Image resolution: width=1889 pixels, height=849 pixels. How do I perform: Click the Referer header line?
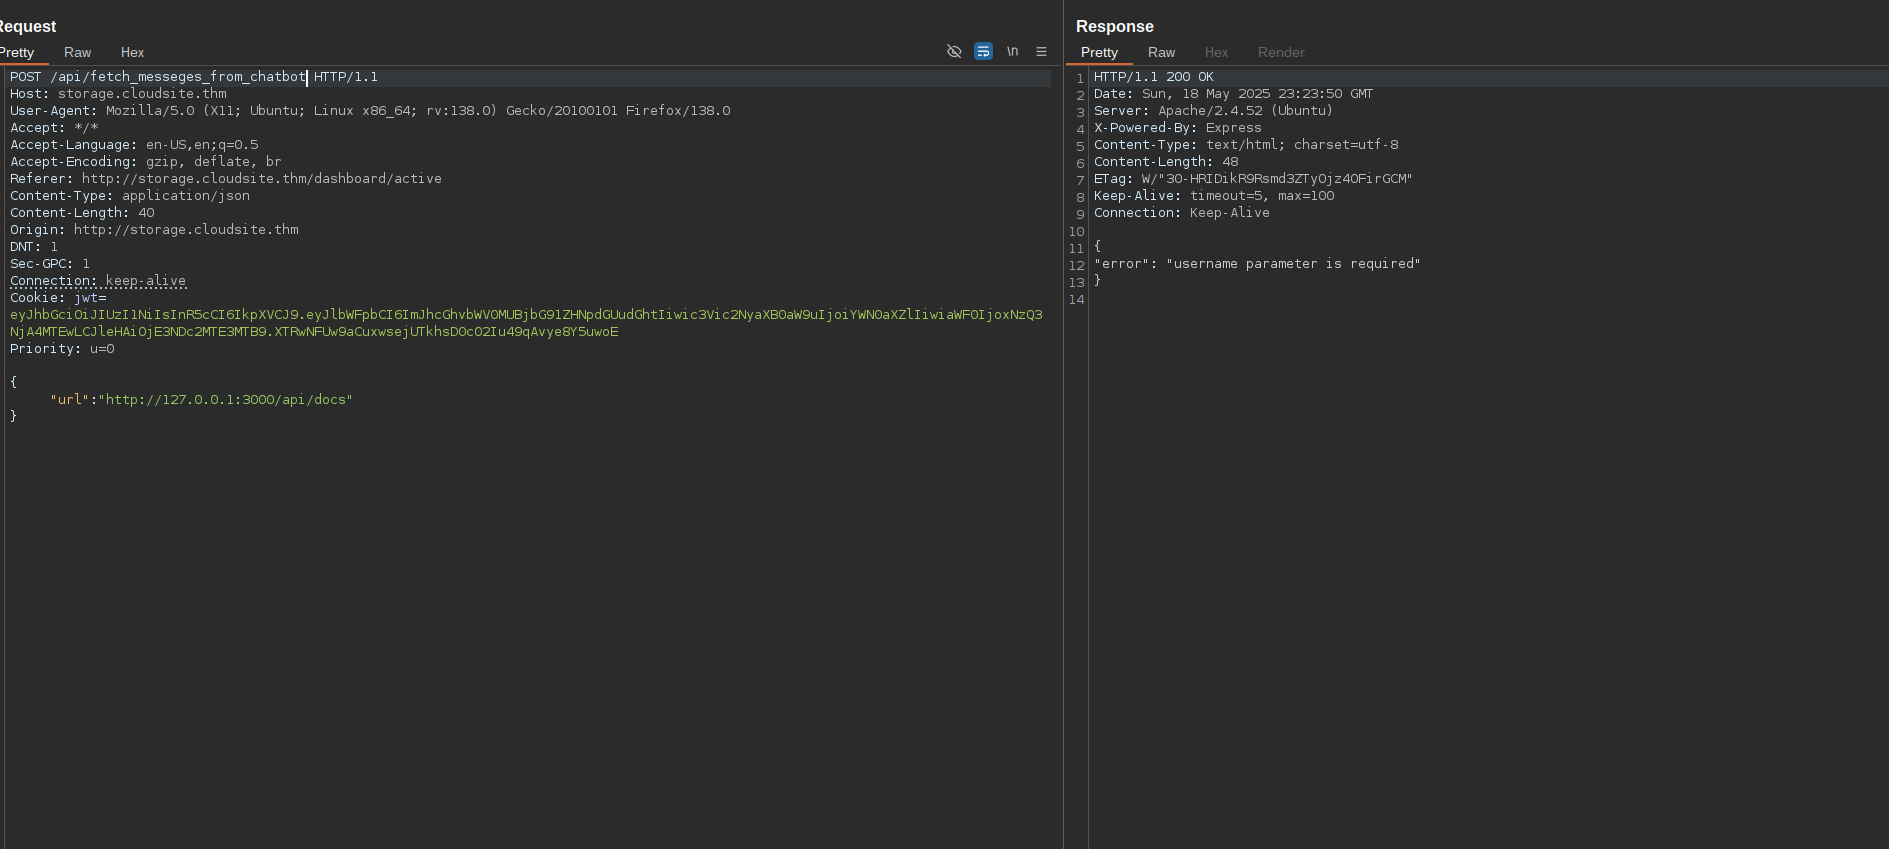pyautogui.click(x=226, y=179)
